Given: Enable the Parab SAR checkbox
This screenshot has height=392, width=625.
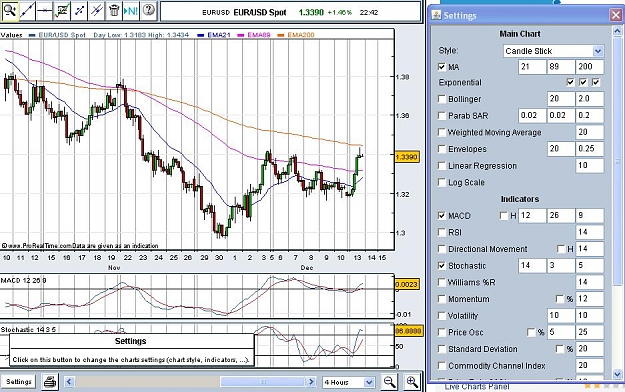Looking at the screenshot, I should point(442,116).
